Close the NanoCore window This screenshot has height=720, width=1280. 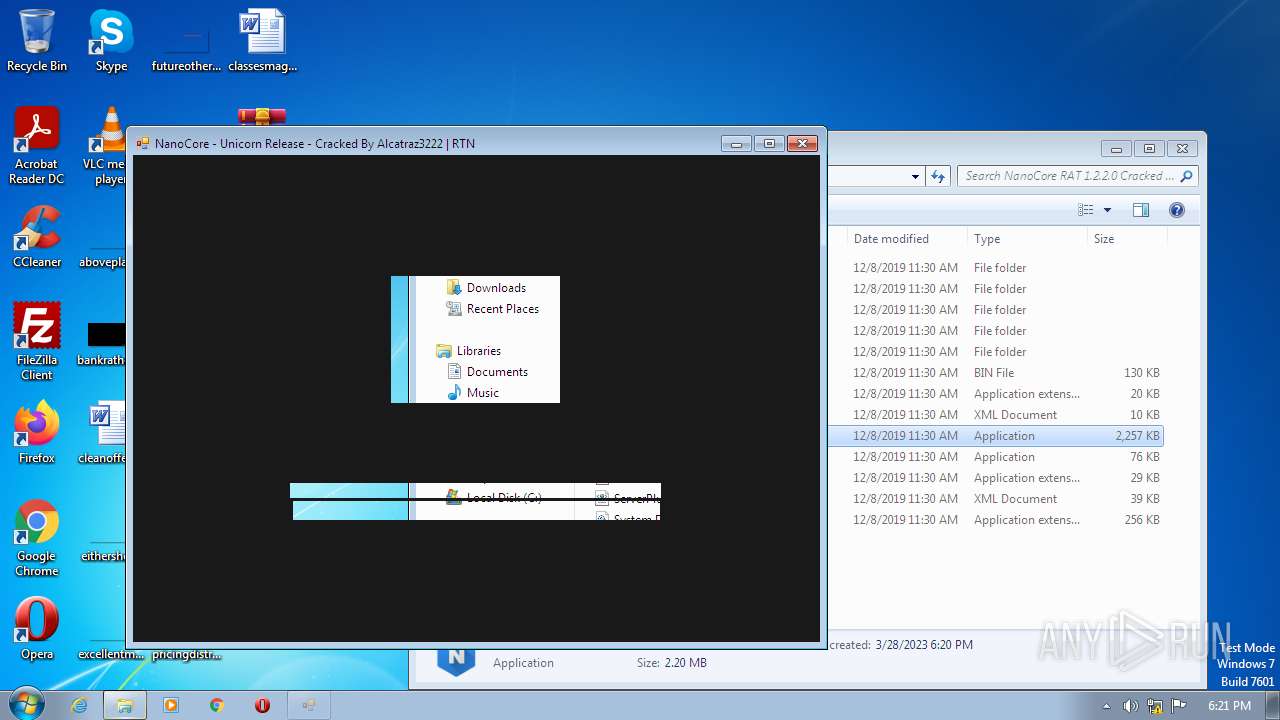point(803,143)
